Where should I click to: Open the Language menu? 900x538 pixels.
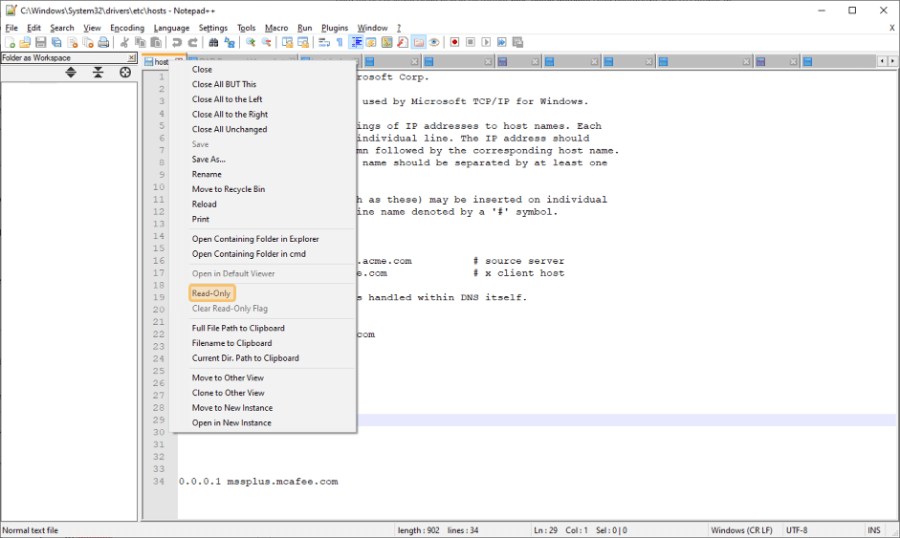click(x=171, y=28)
